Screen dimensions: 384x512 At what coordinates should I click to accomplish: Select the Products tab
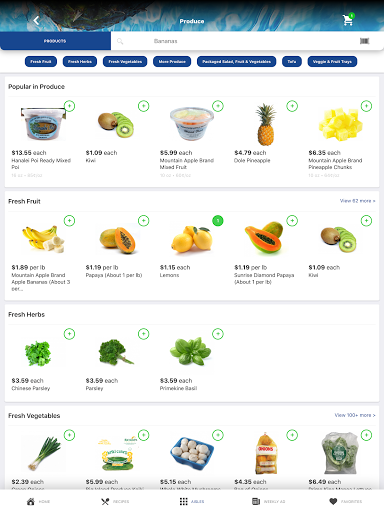click(55, 41)
